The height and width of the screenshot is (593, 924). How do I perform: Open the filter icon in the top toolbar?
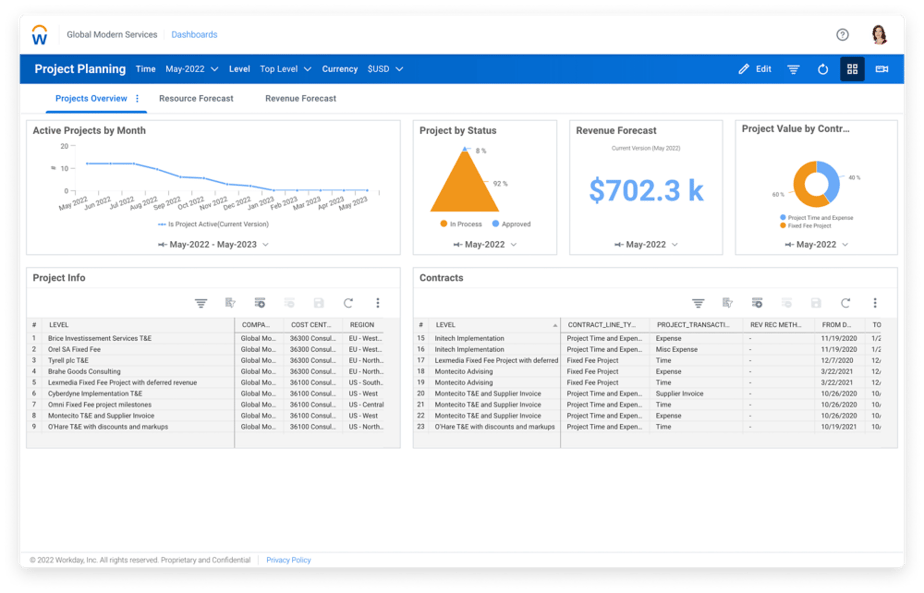point(793,69)
